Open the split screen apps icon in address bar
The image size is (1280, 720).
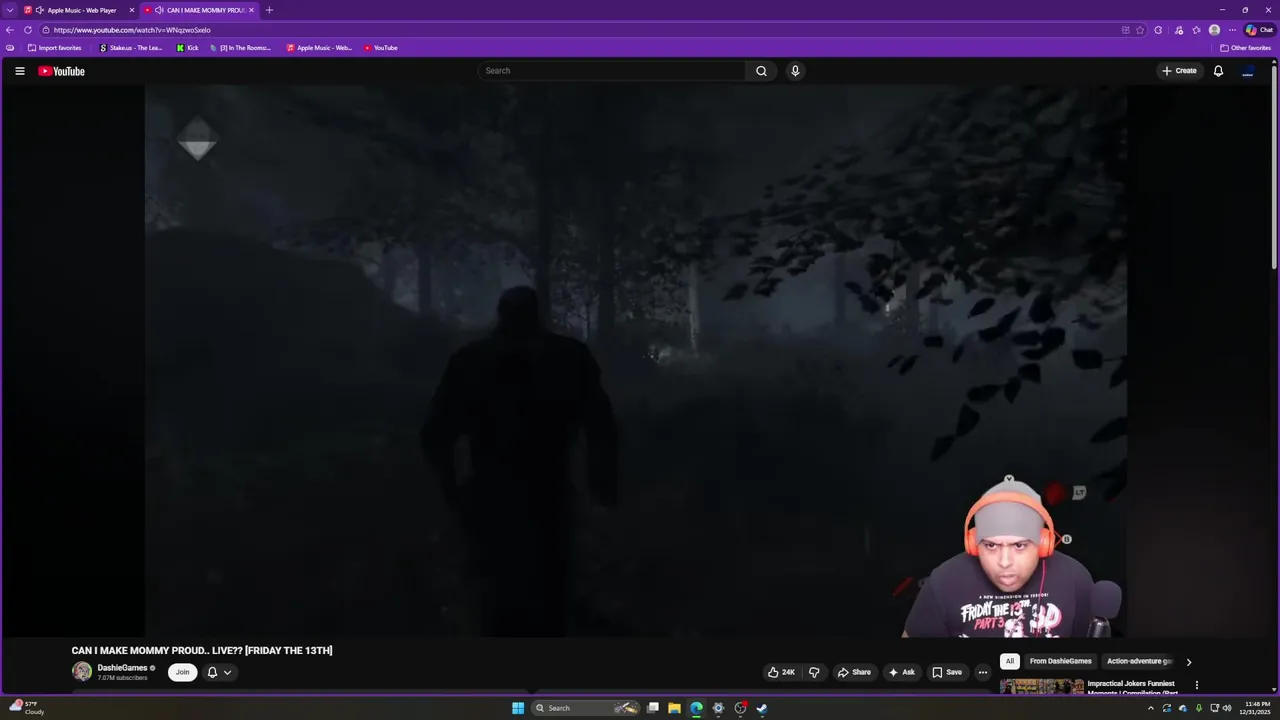[1125, 30]
